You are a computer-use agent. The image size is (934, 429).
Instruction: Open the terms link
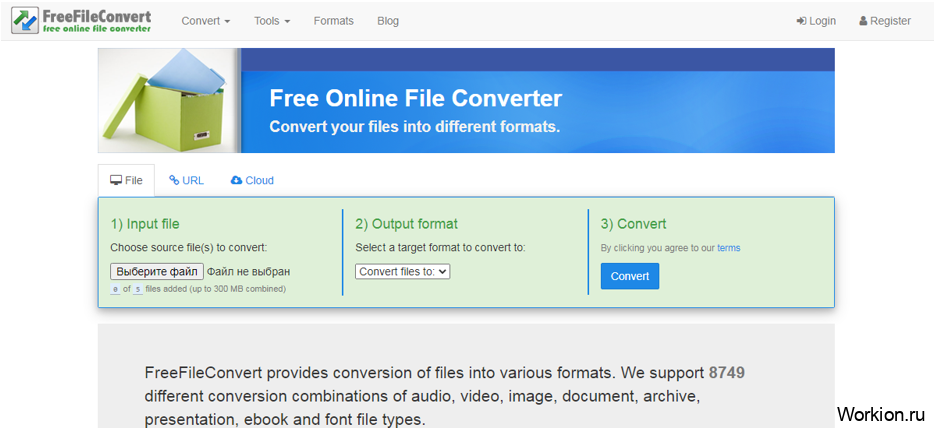pos(728,248)
